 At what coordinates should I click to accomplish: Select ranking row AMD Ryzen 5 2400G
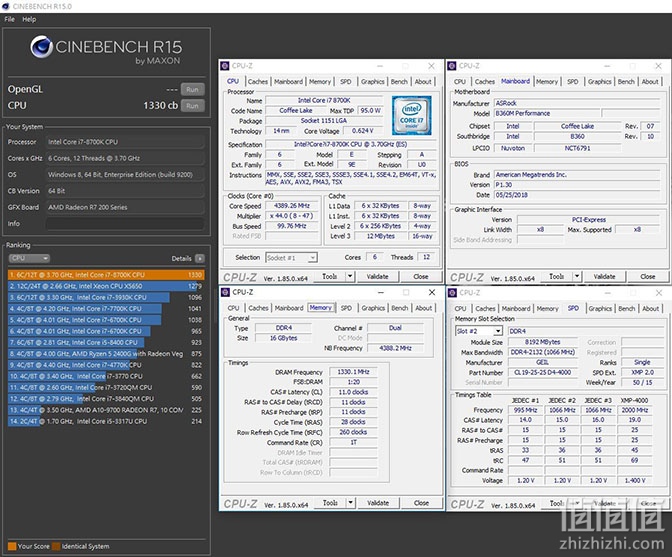(106, 354)
